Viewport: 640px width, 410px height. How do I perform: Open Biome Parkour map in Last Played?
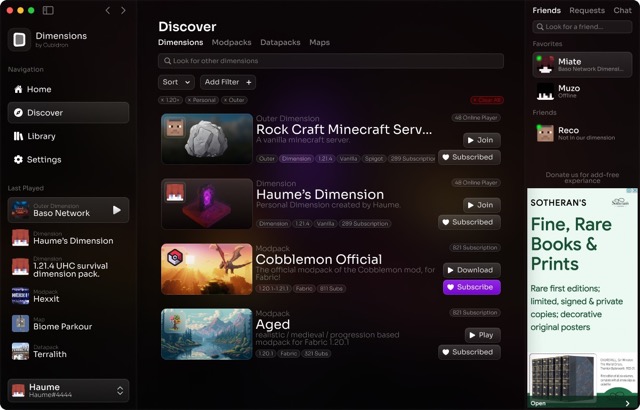tap(69, 324)
